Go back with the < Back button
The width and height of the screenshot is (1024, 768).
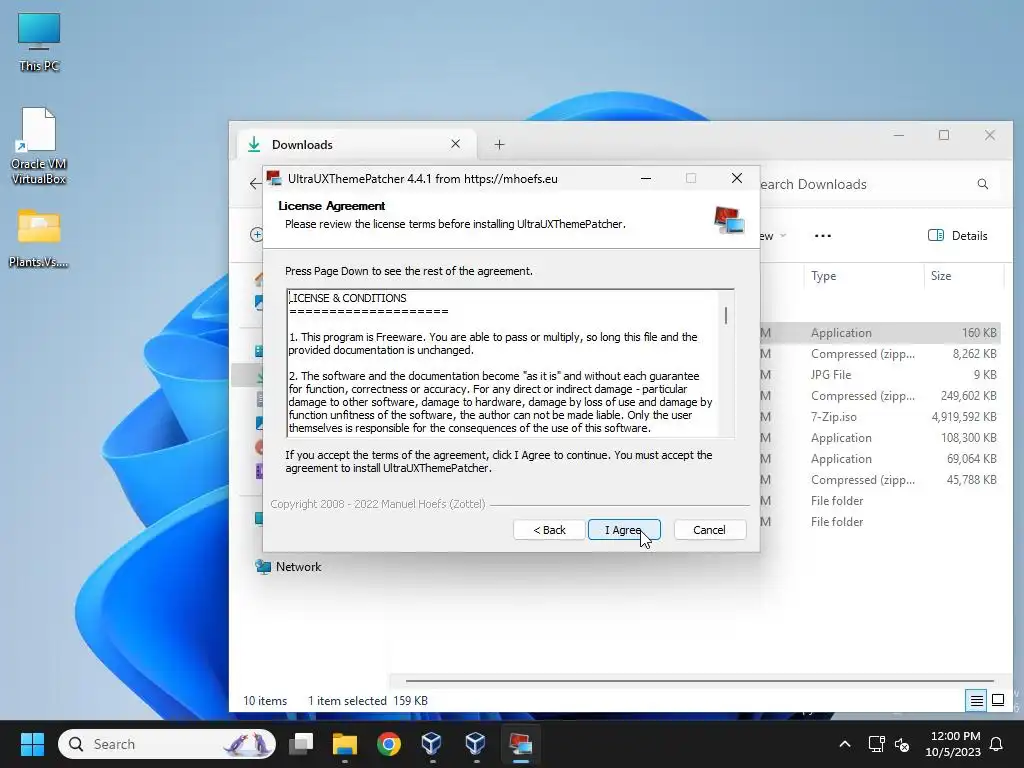coord(549,530)
